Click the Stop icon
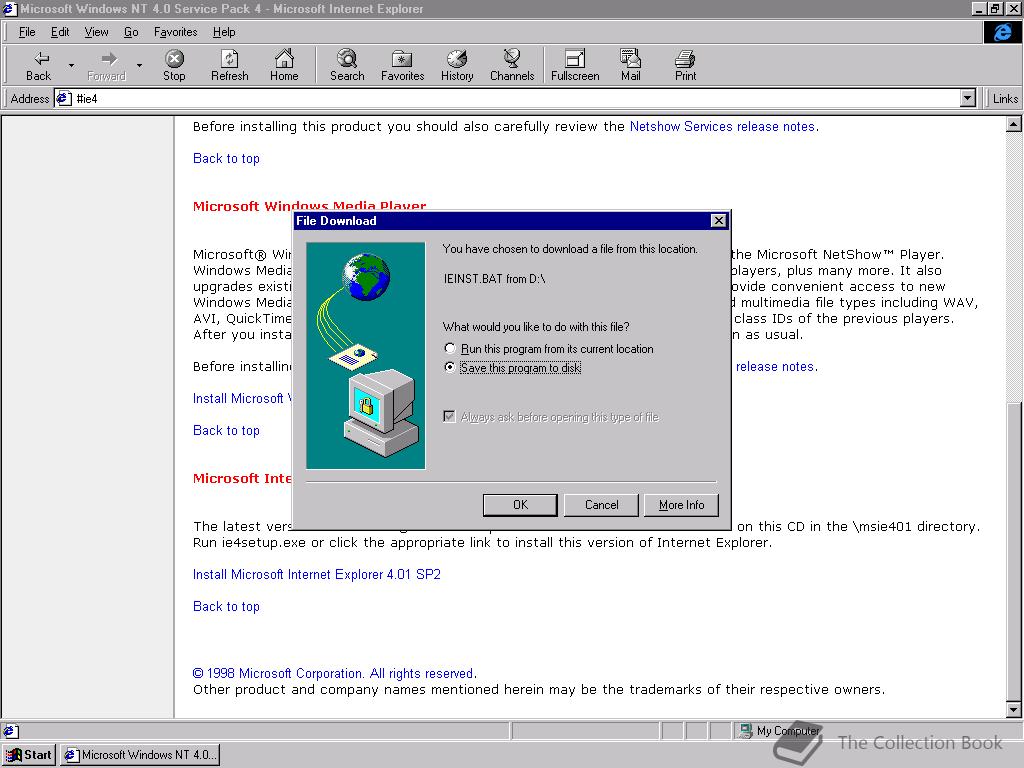1024x768 pixels. (173, 64)
